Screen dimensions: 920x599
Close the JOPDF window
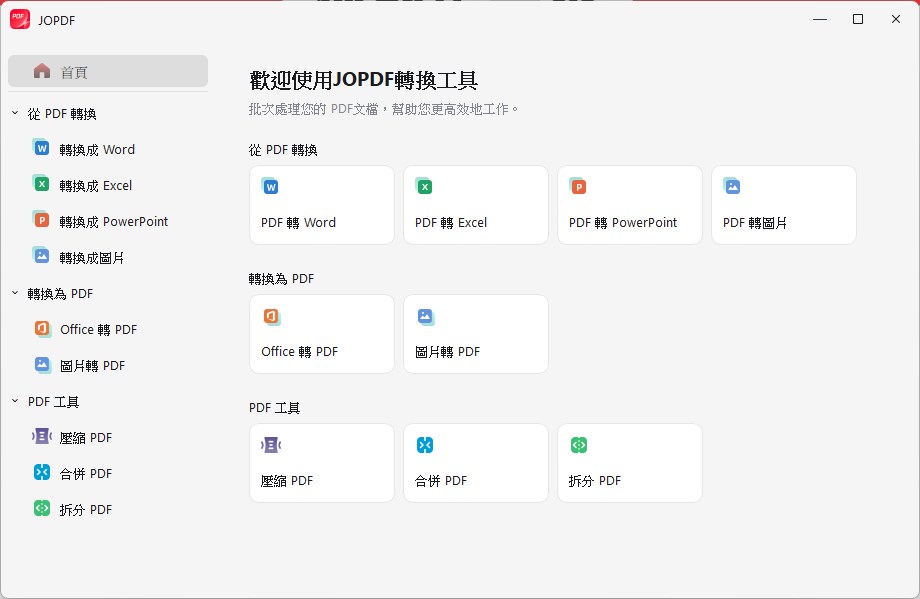[x=895, y=19]
